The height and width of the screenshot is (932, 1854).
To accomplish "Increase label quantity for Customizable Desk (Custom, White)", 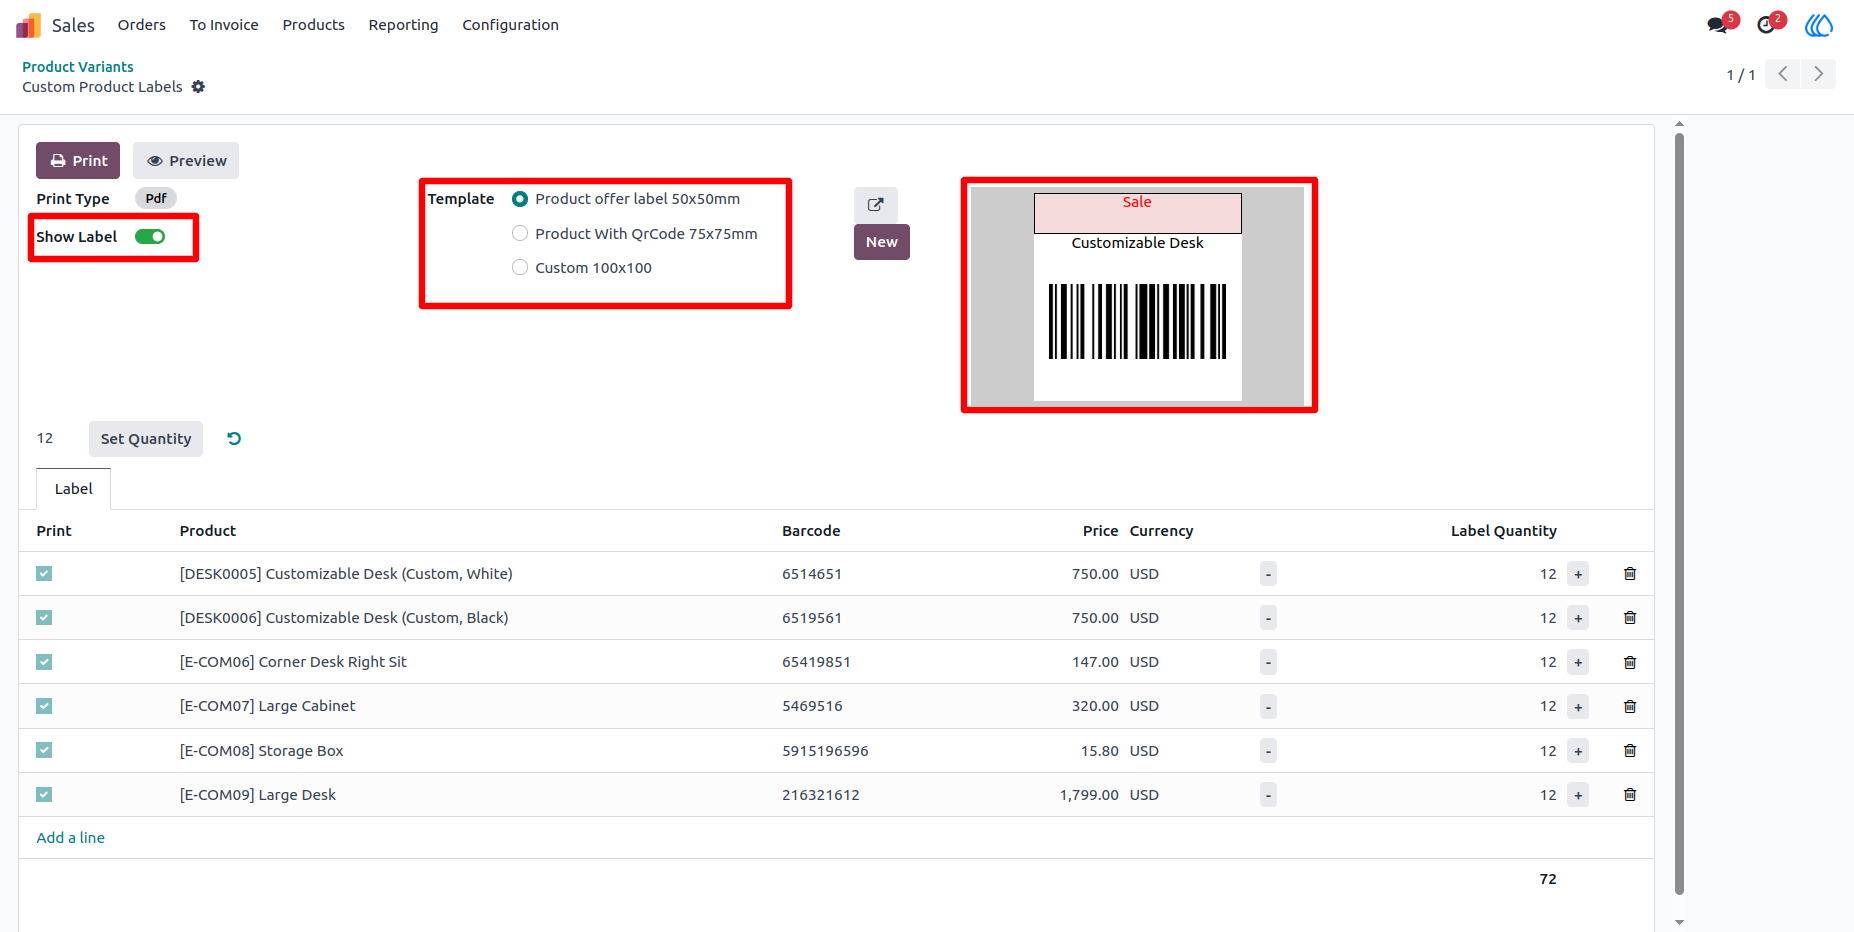I will pos(1578,574).
